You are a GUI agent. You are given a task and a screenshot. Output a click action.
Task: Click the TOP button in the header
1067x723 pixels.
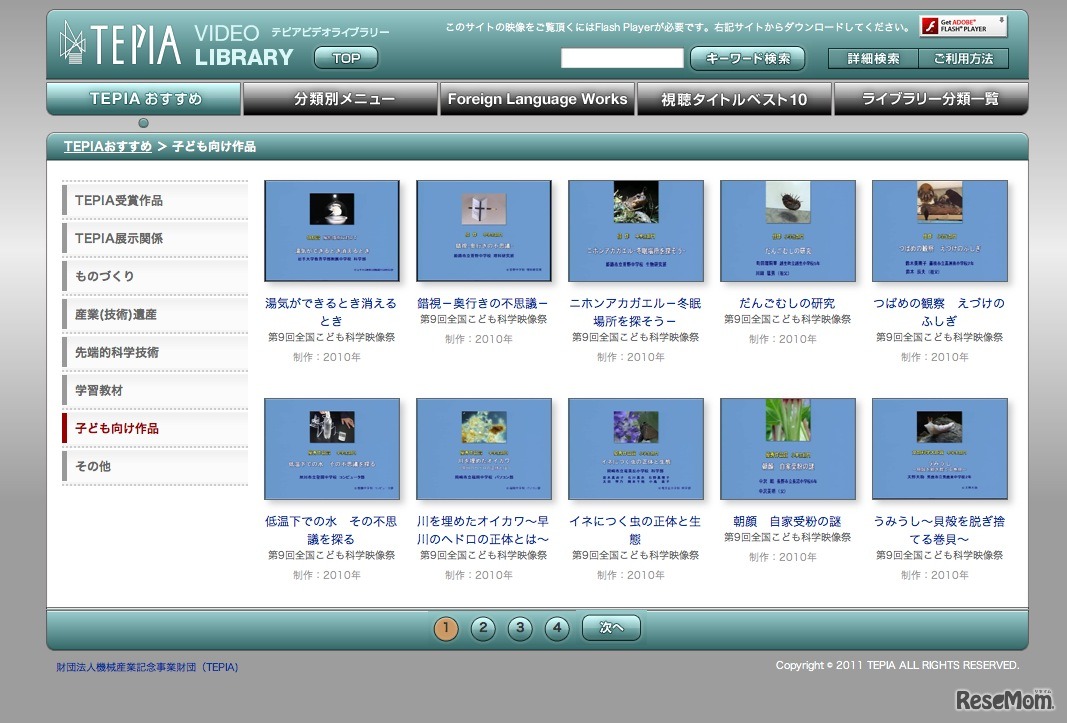(346, 58)
